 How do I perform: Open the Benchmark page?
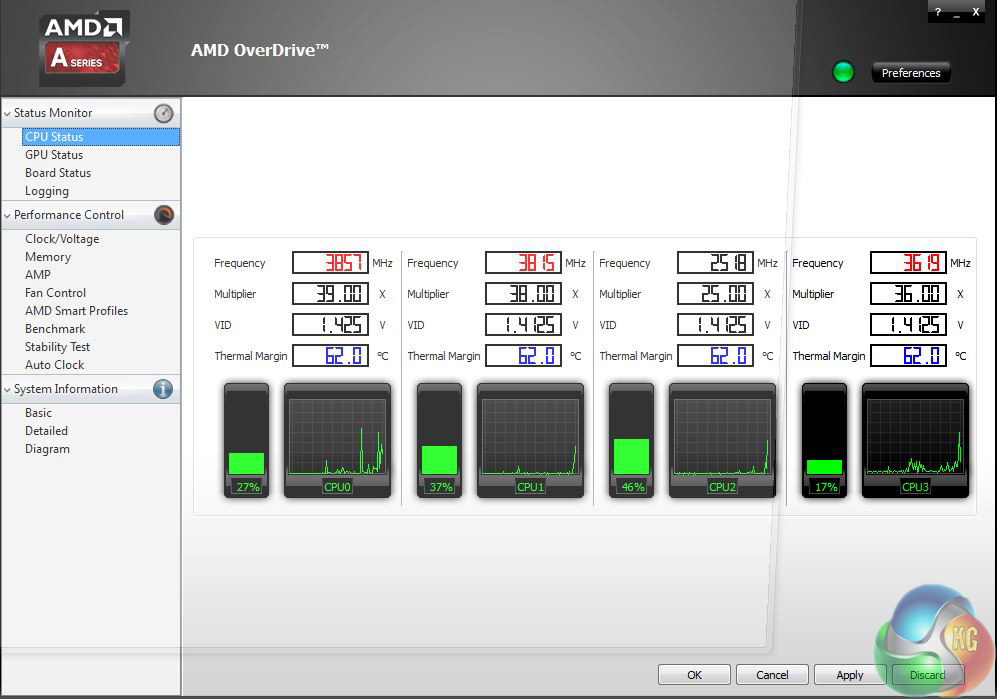(x=55, y=329)
